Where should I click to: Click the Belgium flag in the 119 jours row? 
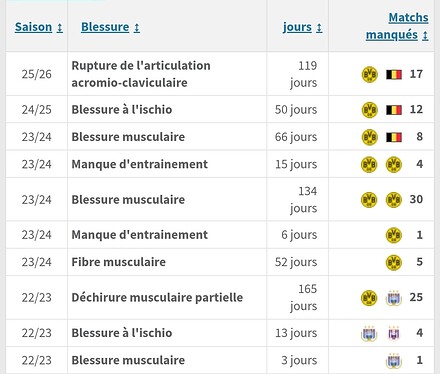point(394,74)
